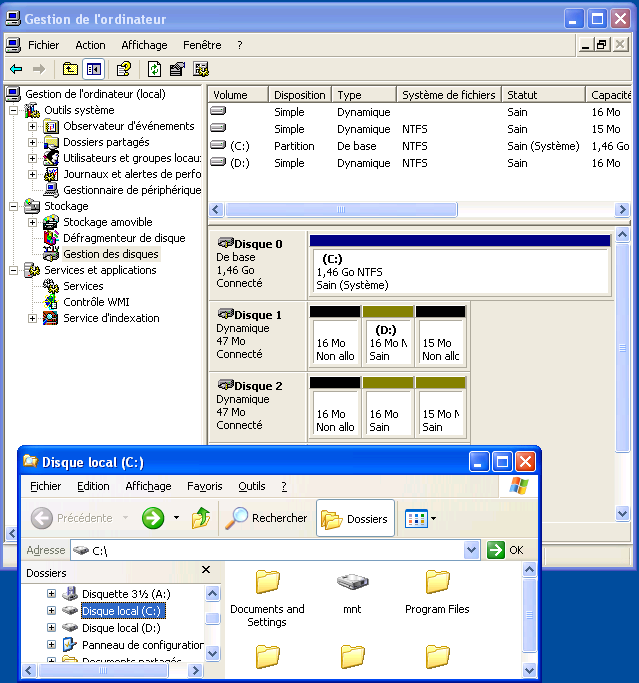Click the up one level folder icon
The image size is (639, 683).
click(70, 69)
